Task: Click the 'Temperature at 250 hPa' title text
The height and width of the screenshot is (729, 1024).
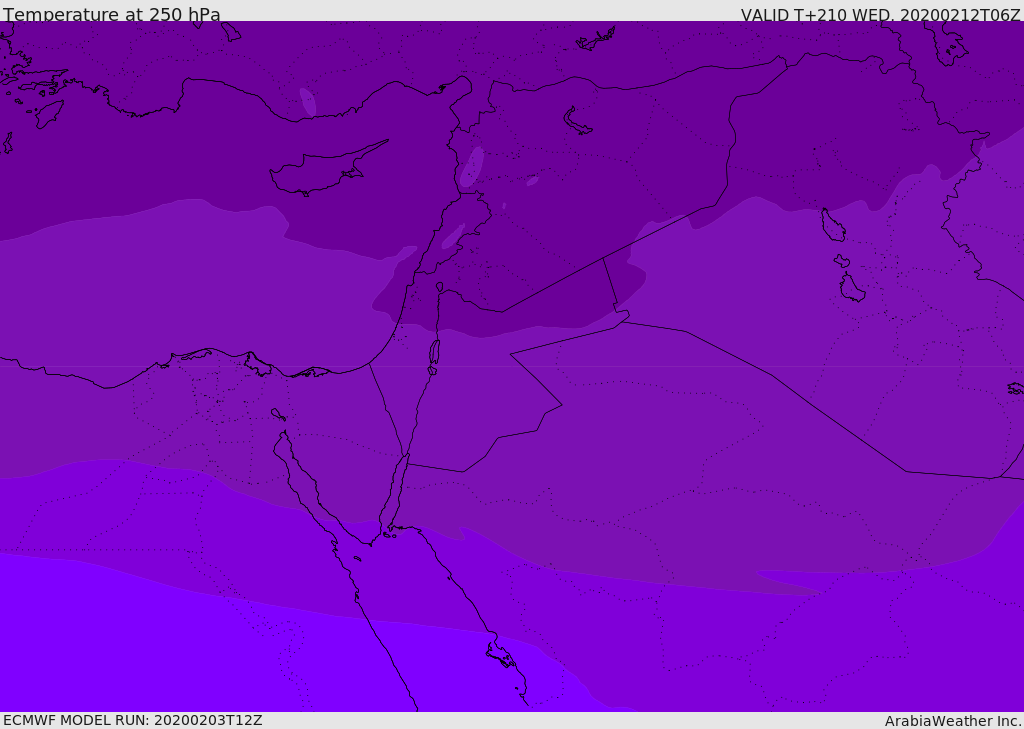Action: tap(112, 14)
